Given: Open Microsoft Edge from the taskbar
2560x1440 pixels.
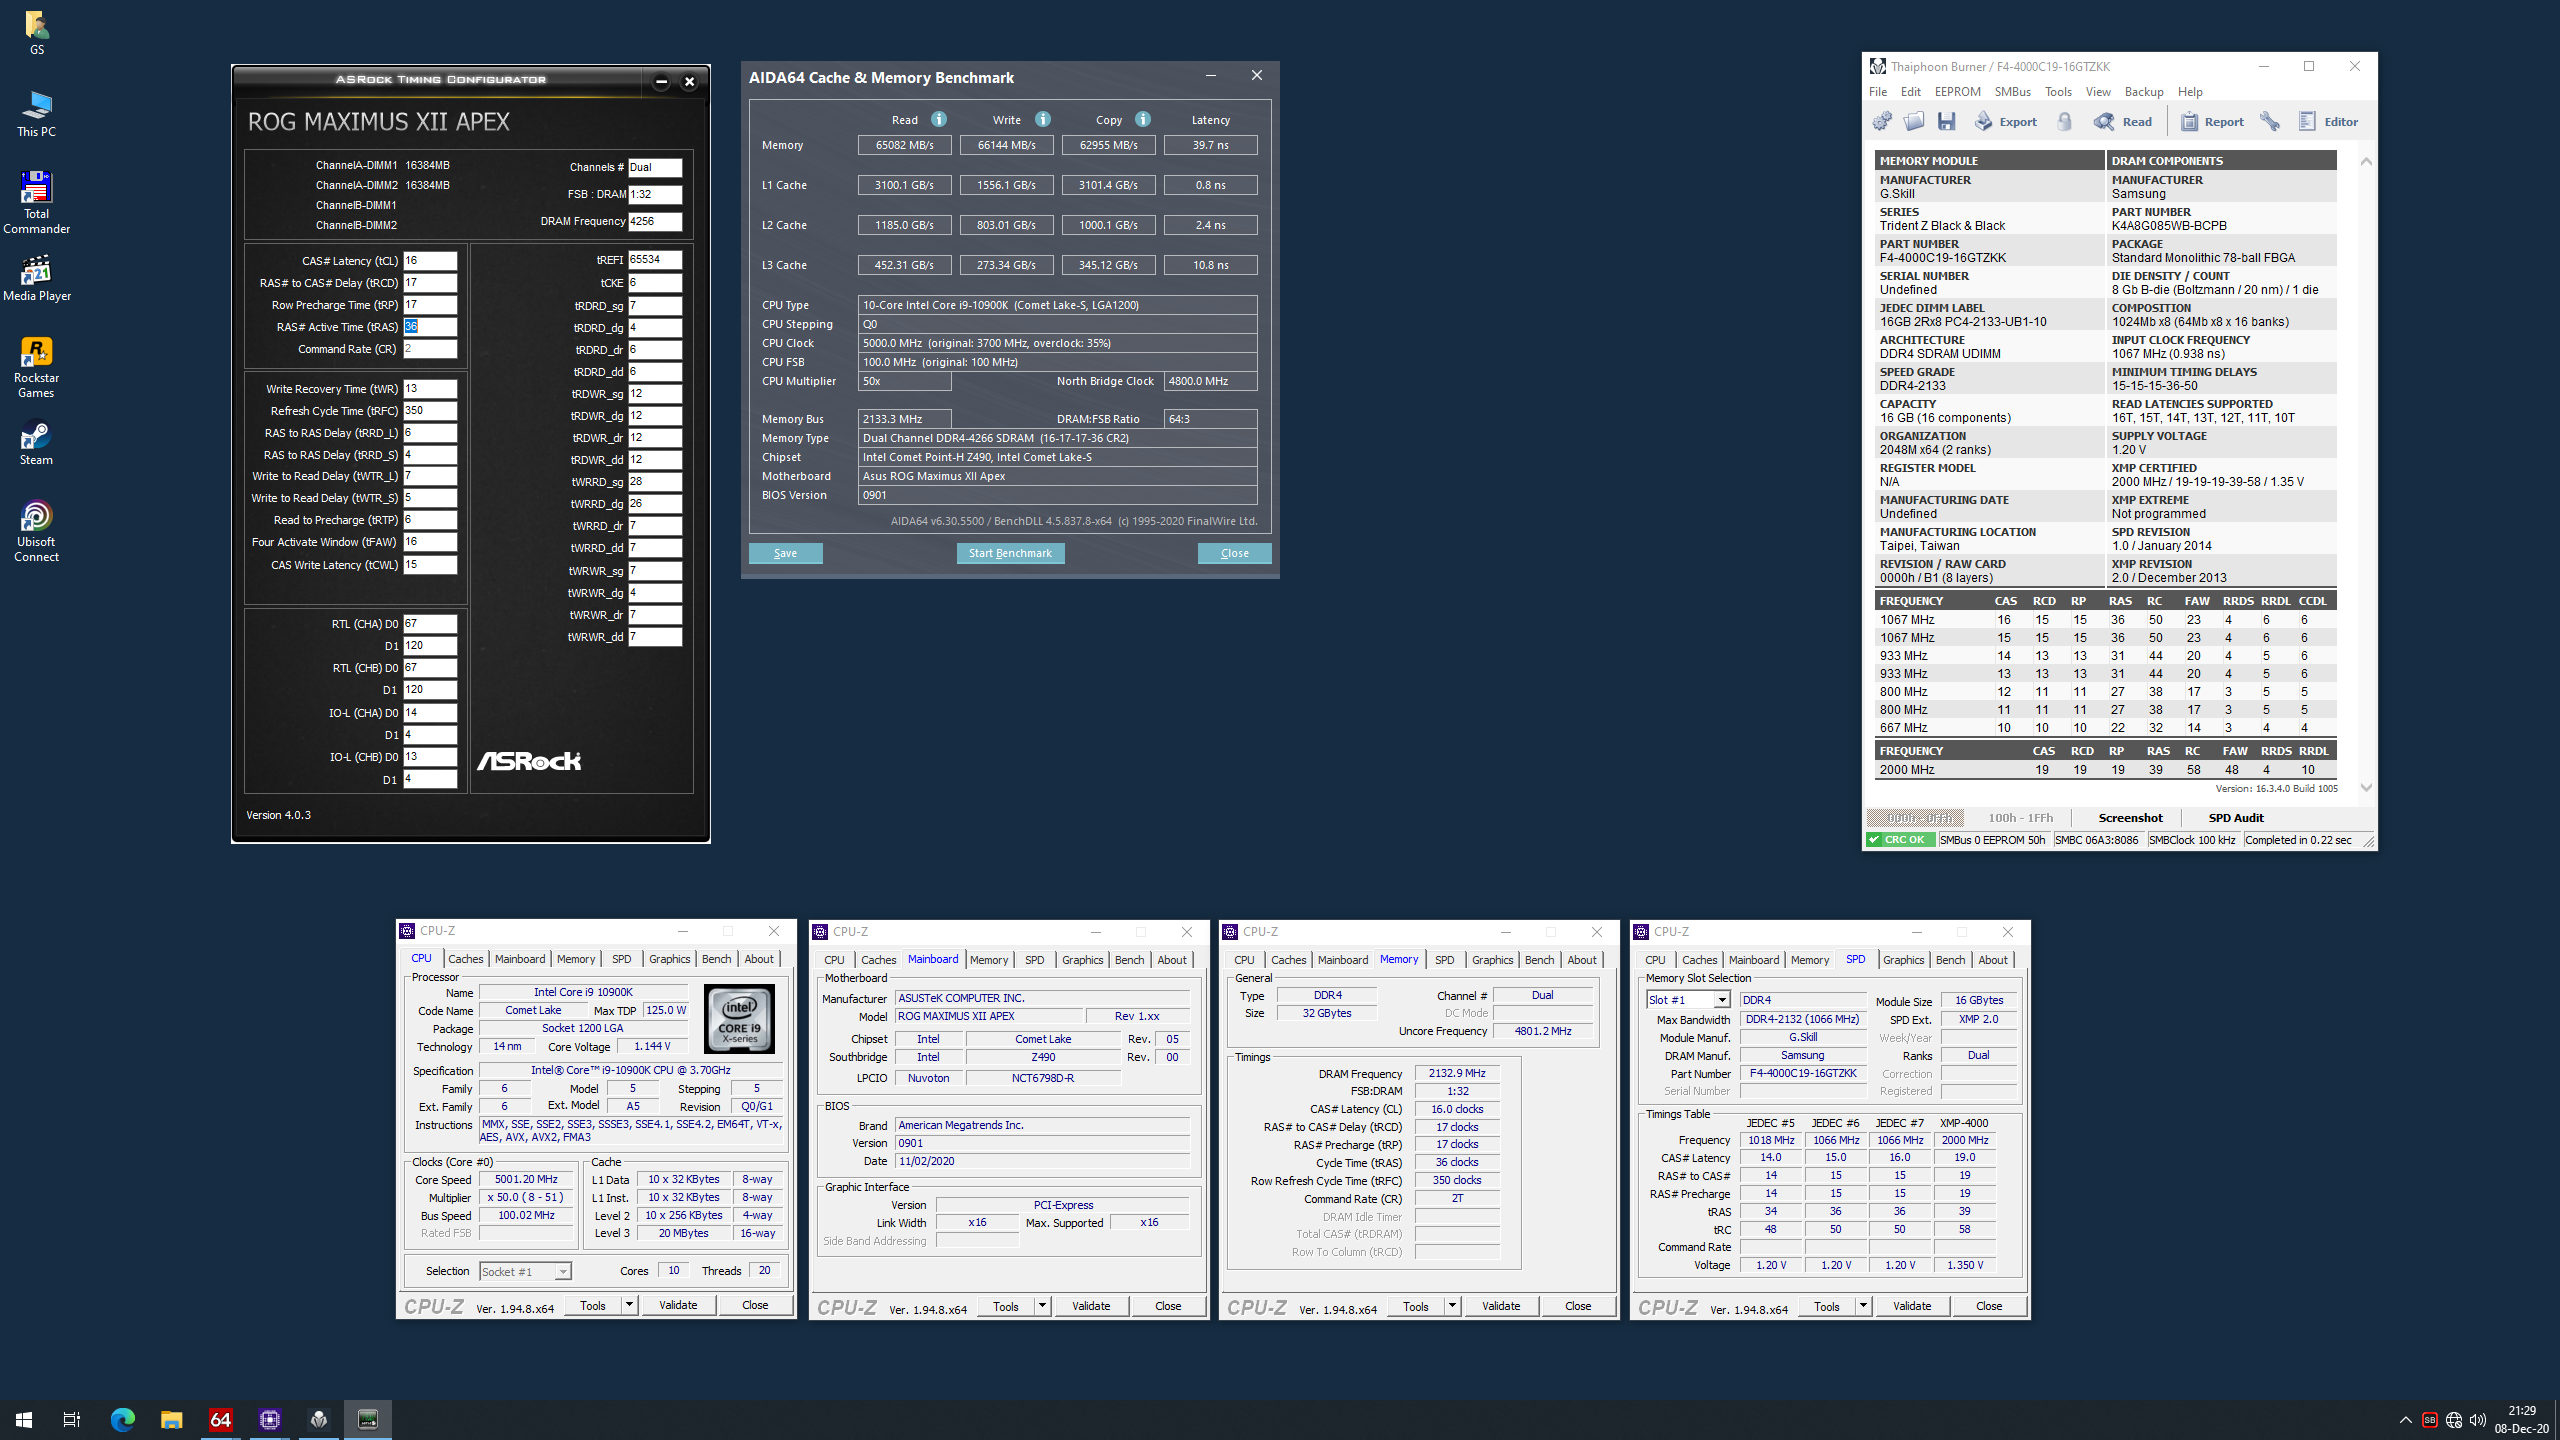Looking at the screenshot, I should 122,1419.
